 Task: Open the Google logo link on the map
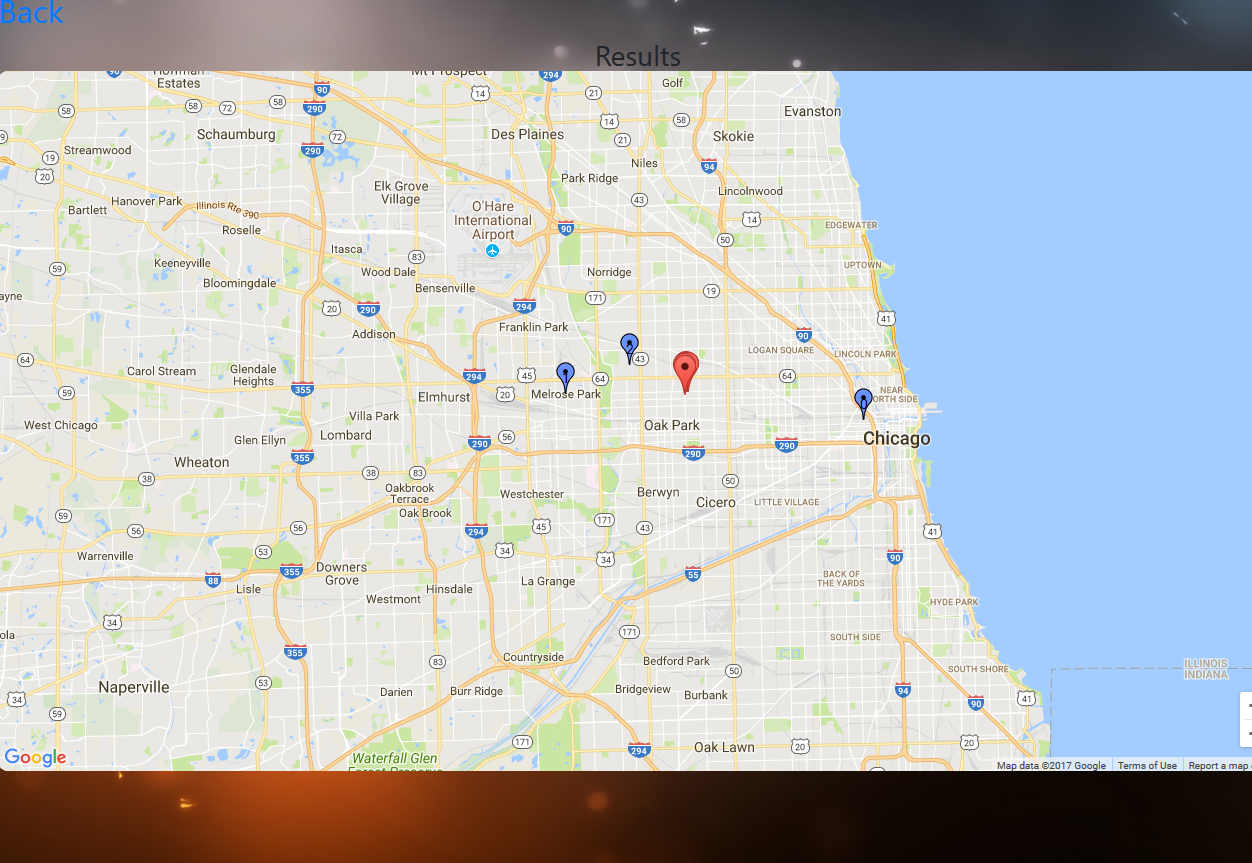35,757
